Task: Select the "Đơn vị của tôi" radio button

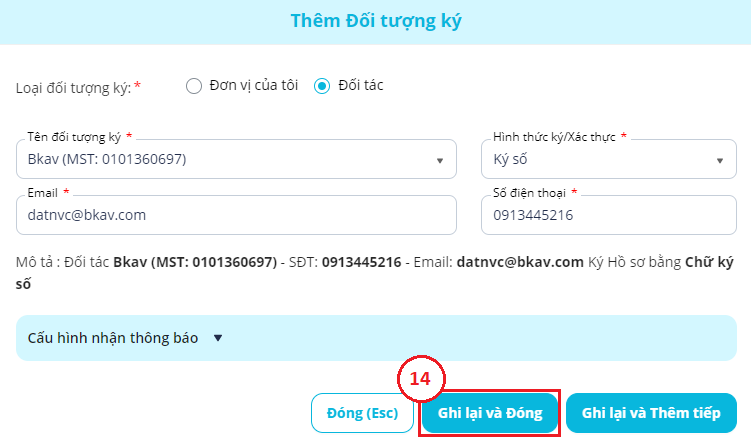Action: tap(194, 86)
